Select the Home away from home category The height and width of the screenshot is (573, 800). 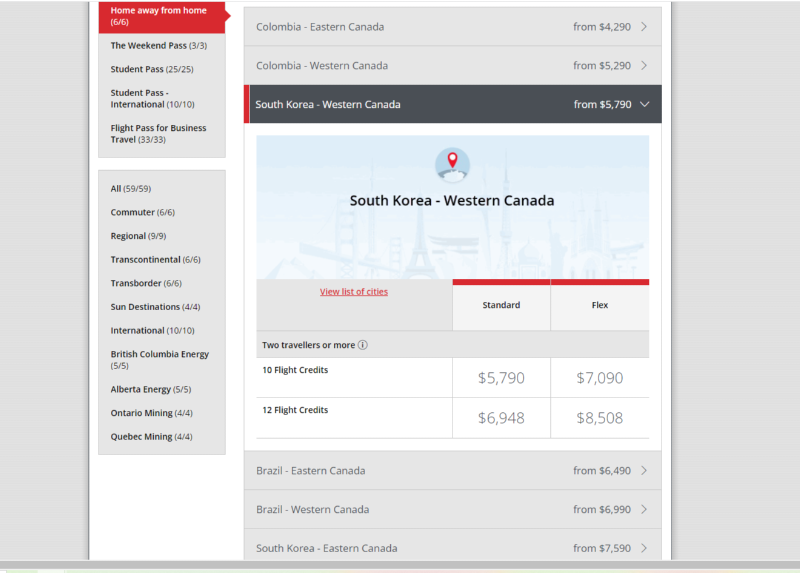click(x=158, y=16)
